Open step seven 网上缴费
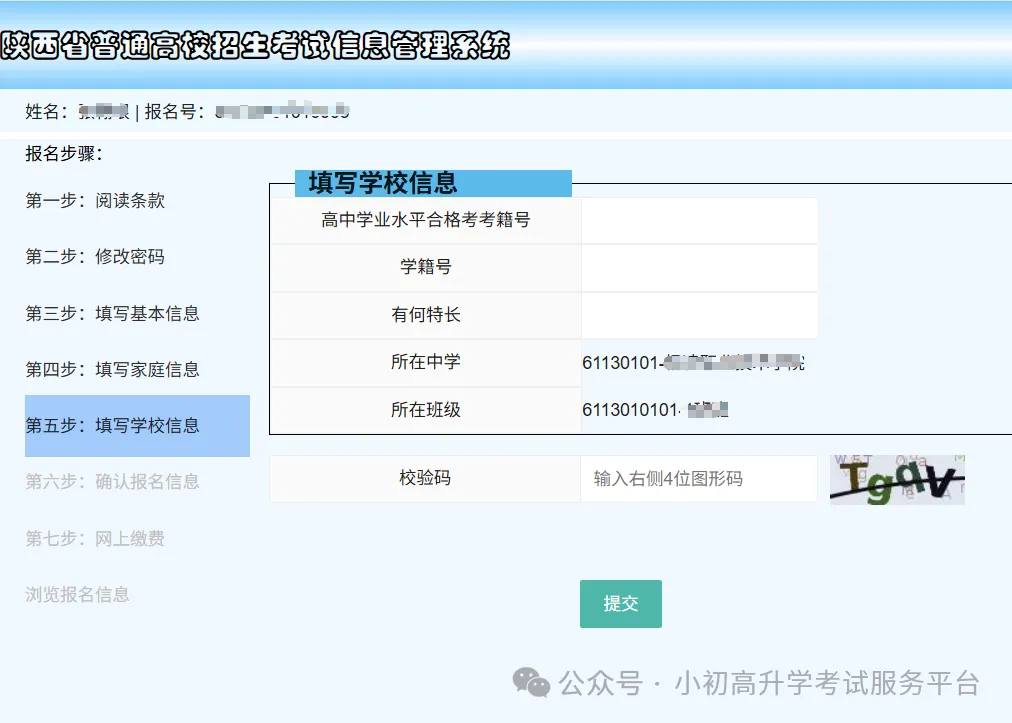Viewport: 1012px width, 723px height. 95,538
